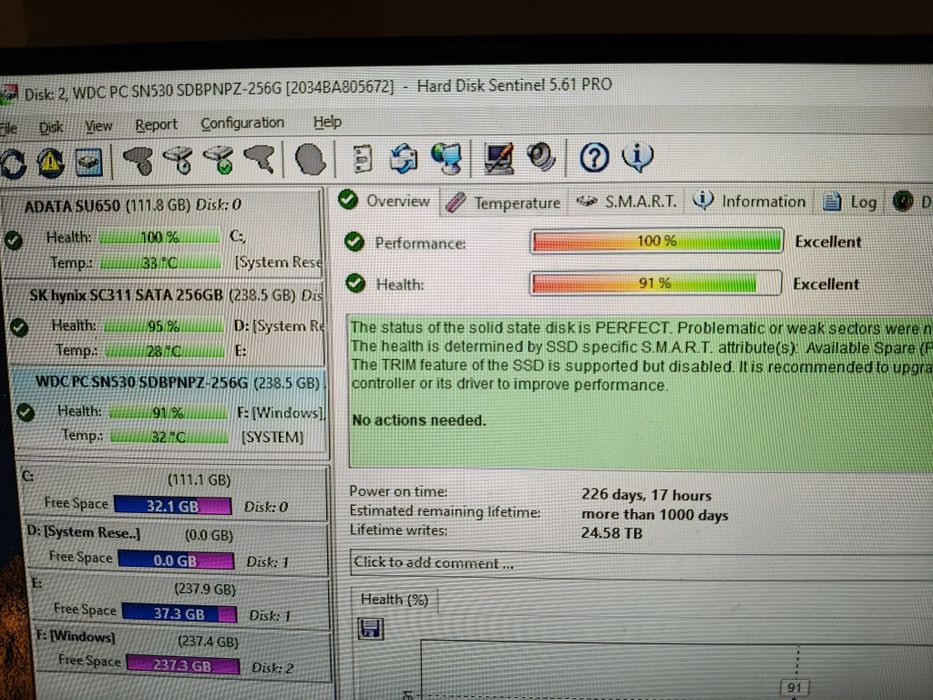Image resolution: width=933 pixels, height=700 pixels.
Task: Click the blue-green rotating arrows toolbar icon
Action: 403,159
